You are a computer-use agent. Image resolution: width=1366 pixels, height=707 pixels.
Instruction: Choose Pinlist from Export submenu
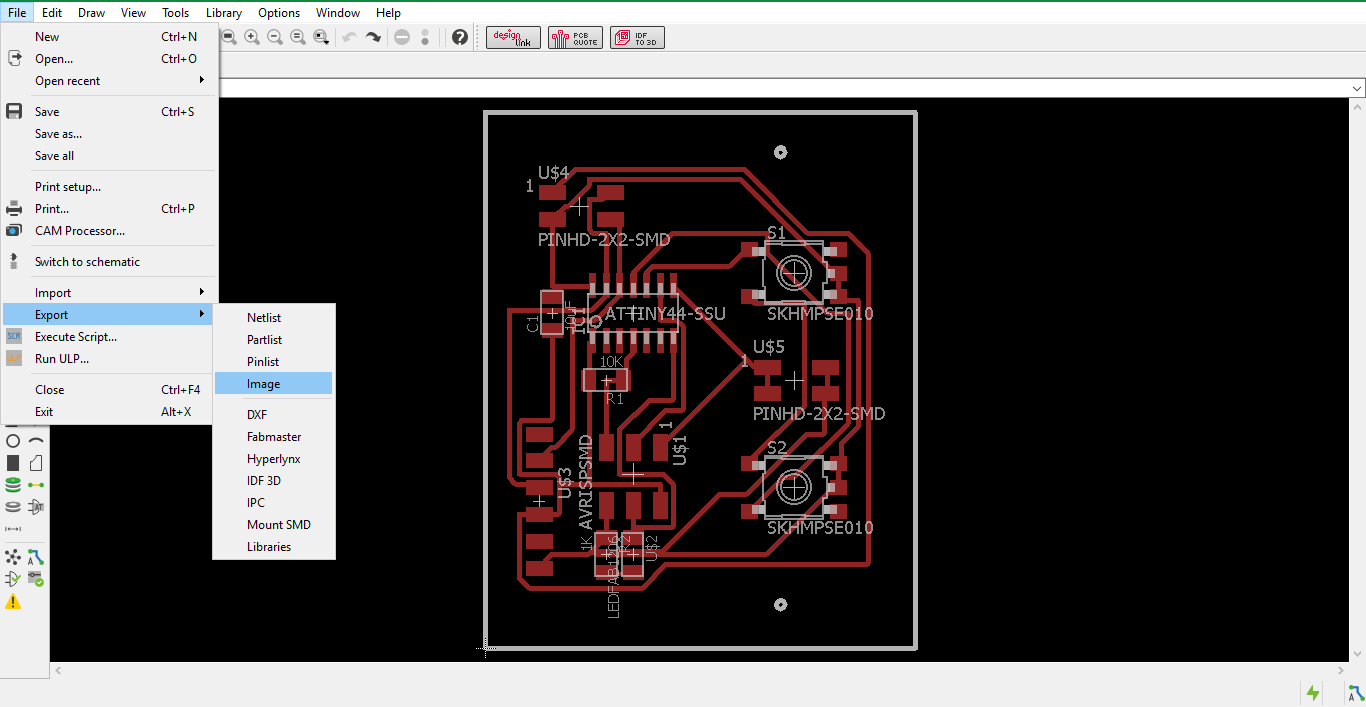coord(274,362)
